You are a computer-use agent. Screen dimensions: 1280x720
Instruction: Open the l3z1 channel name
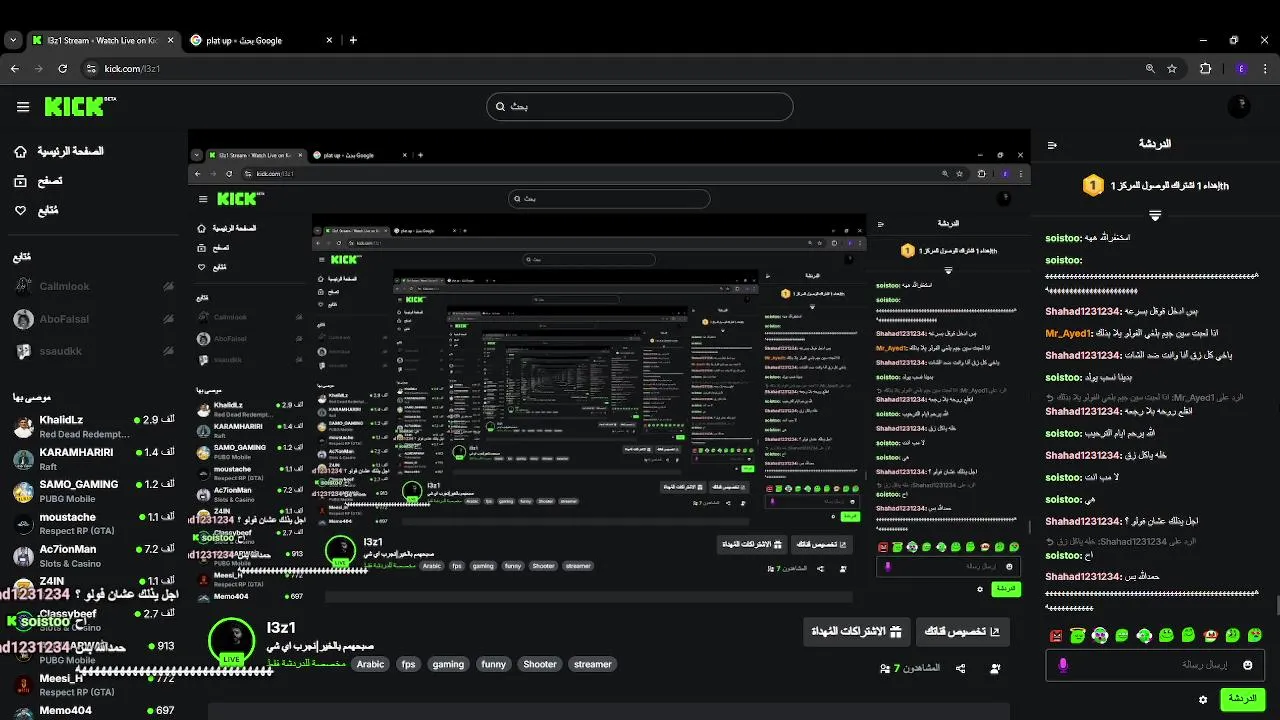281,627
